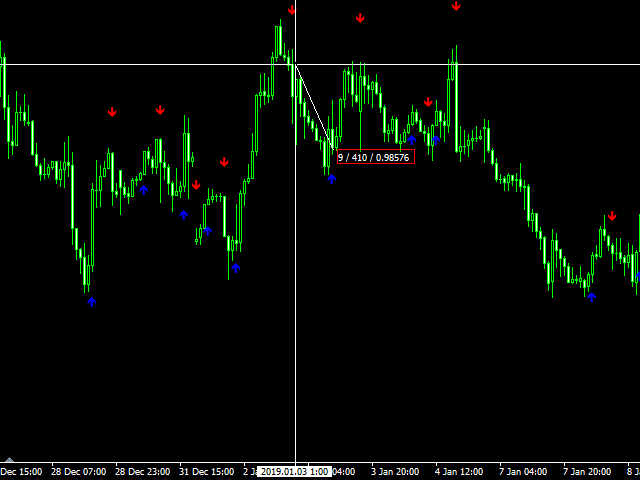Image resolution: width=640 pixels, height=480 pixels.
Task: Click the 31 Dec 15:00 time axis label
Action: (x=207, y=472)
